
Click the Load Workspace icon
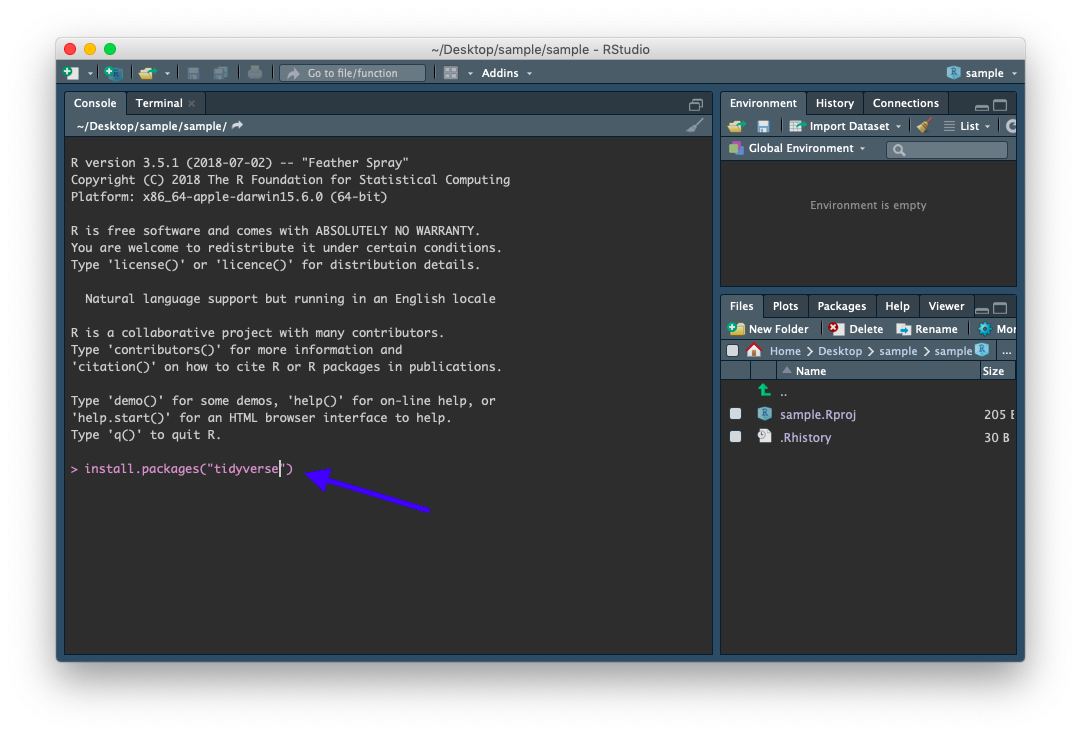tap(736, 126)
